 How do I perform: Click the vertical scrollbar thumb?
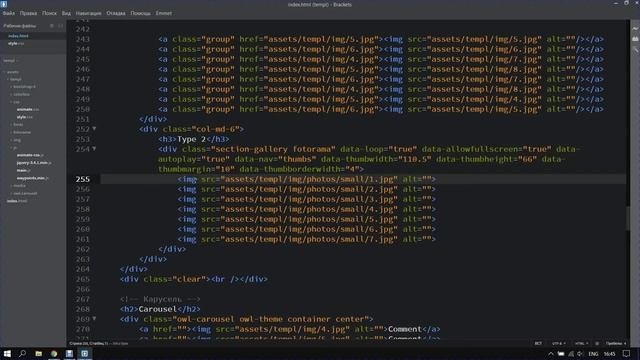click(629, 219)
